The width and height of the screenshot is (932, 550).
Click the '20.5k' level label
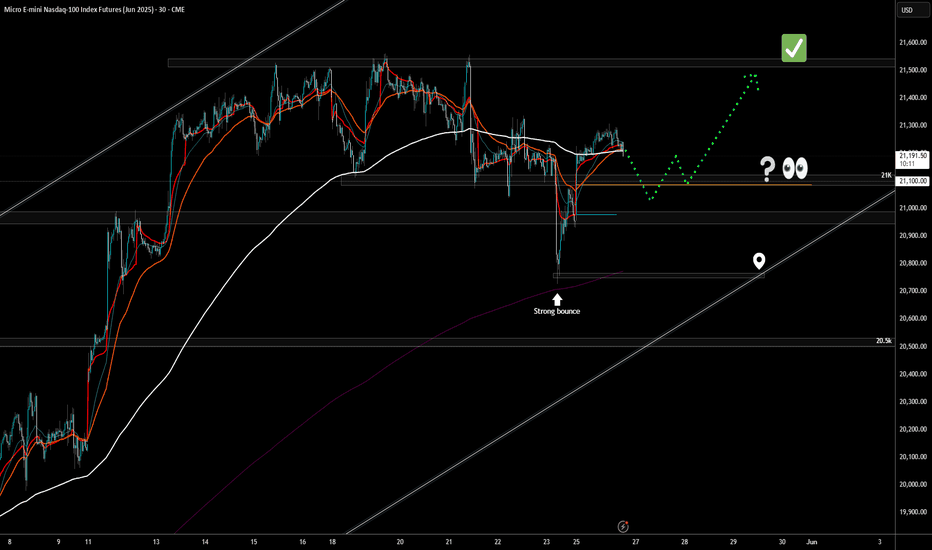coord(883,341)
